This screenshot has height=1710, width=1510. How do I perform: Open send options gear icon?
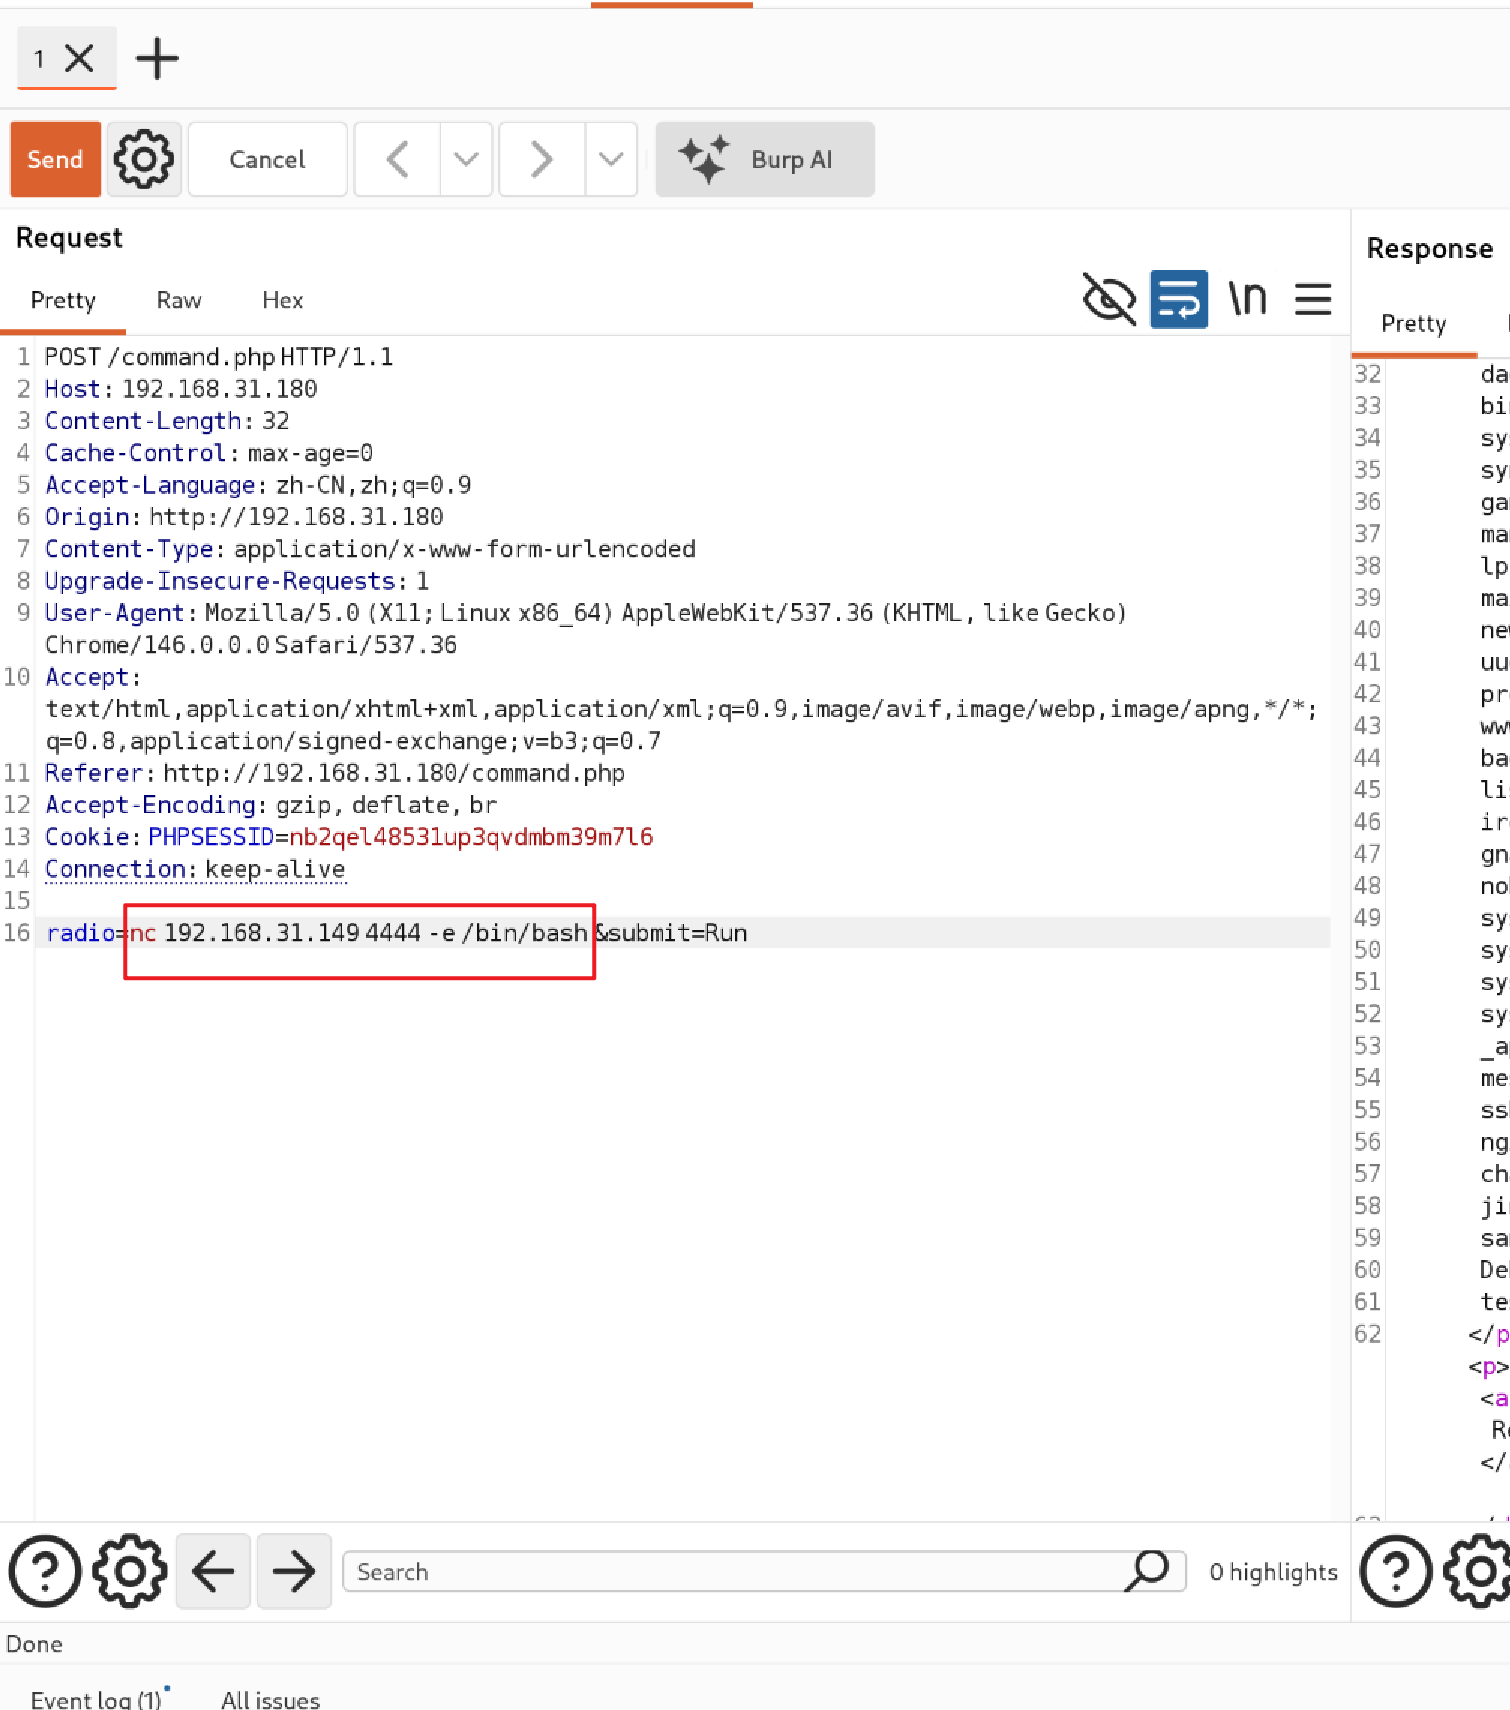(143, 159)
